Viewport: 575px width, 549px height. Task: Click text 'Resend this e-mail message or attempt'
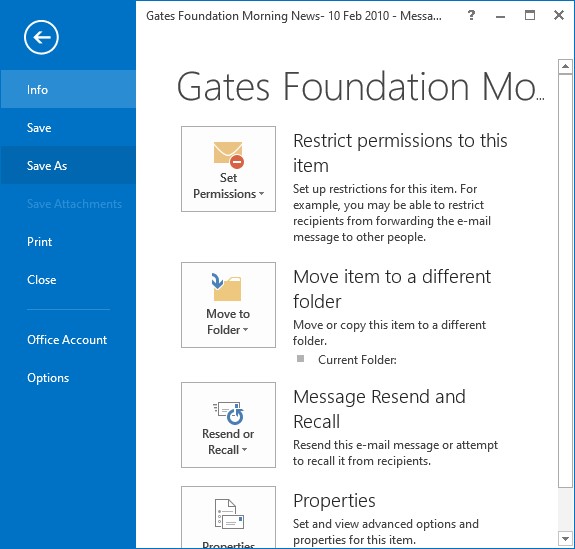395,445
